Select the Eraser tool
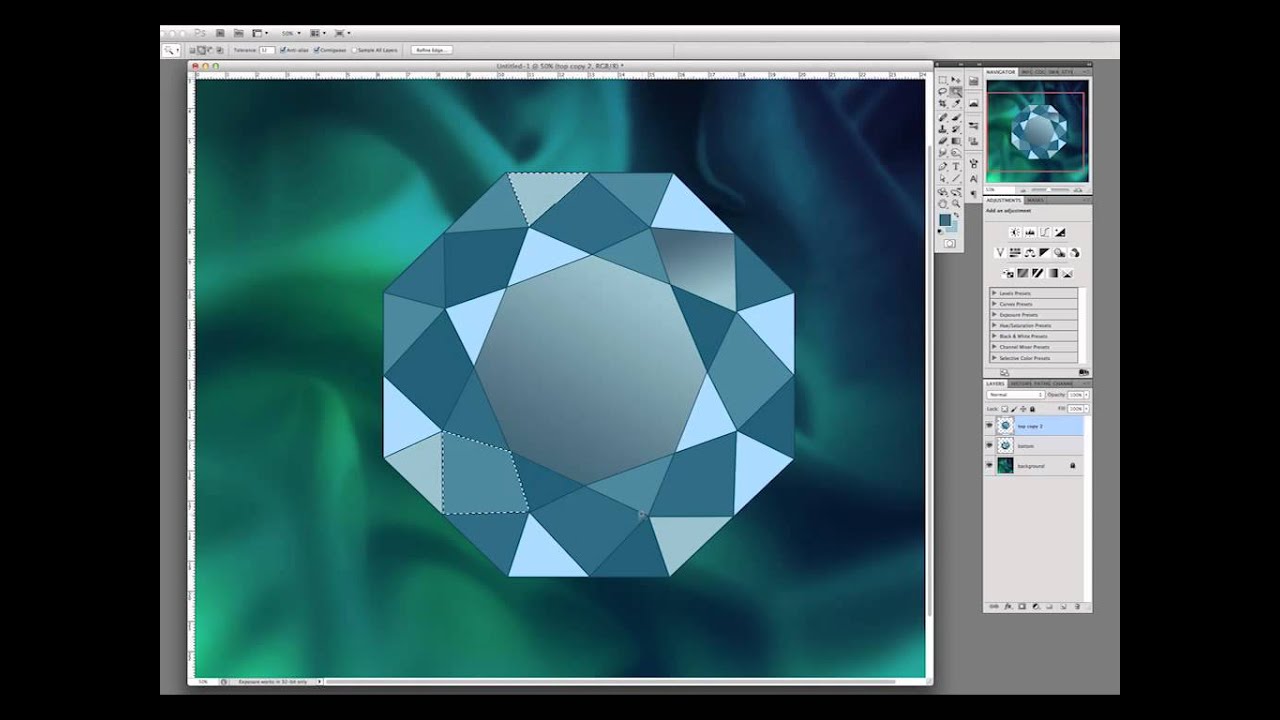Screen dimensions: 1280x720 942,140
